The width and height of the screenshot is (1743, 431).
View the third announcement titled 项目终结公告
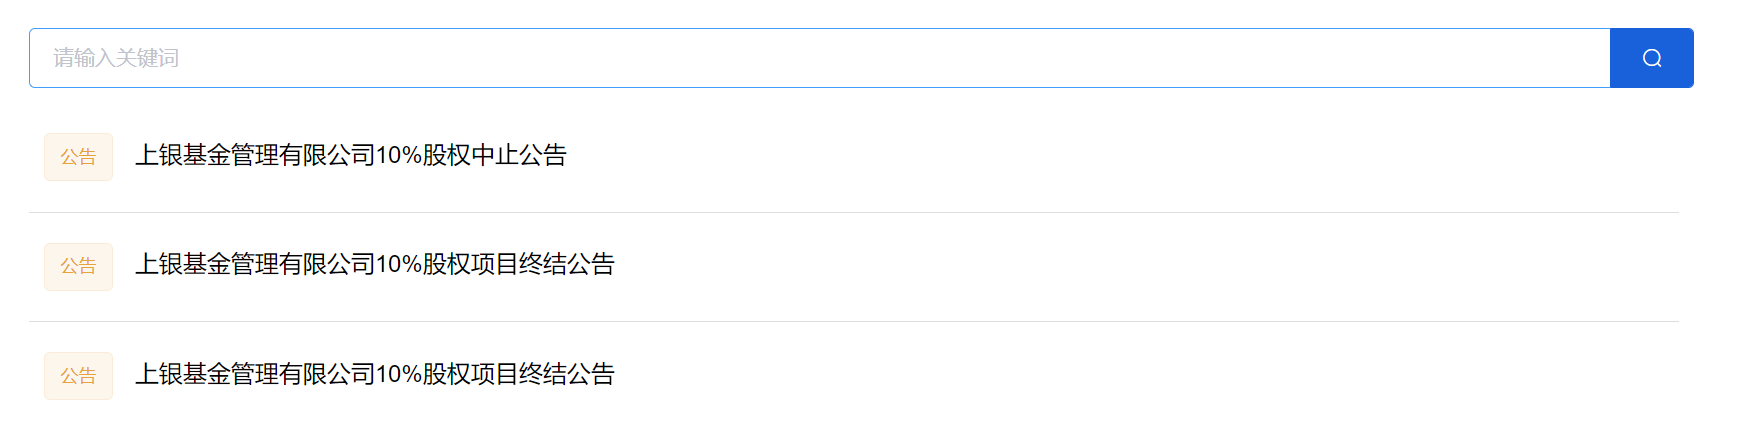pyautogui.click(x=375, y=374)
